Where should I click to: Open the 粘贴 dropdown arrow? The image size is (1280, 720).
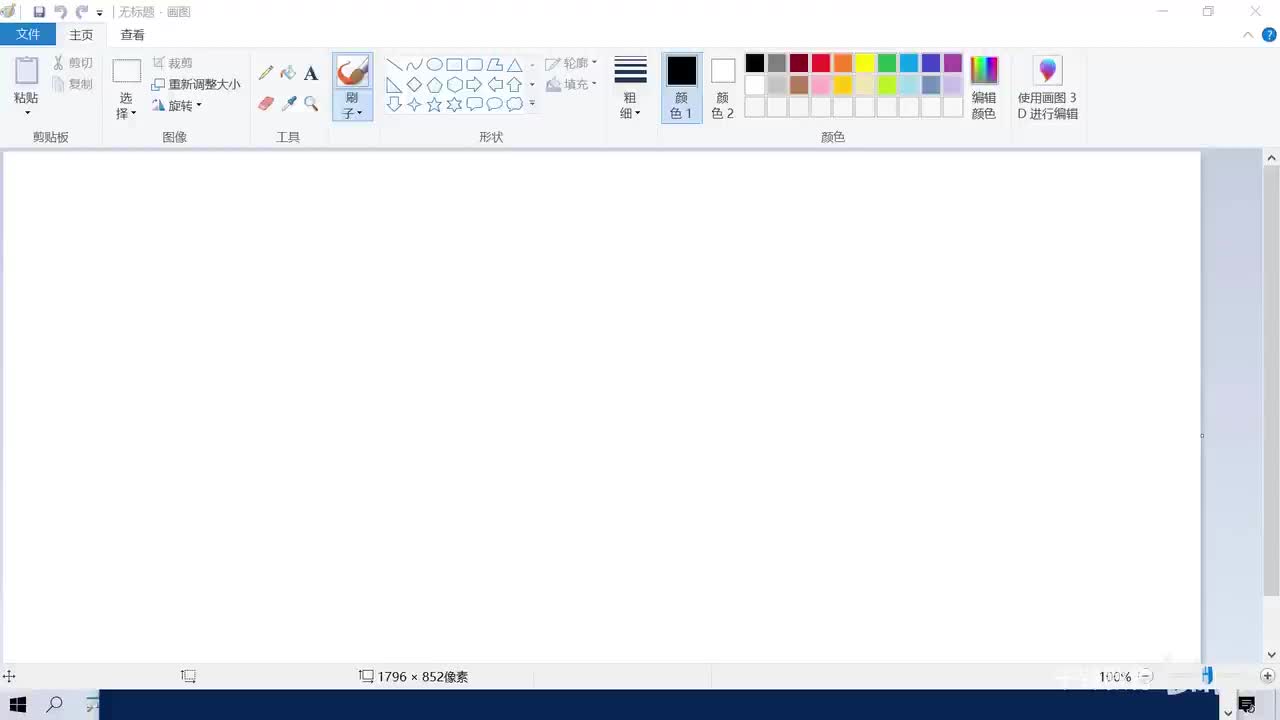(x=27, y=112)
